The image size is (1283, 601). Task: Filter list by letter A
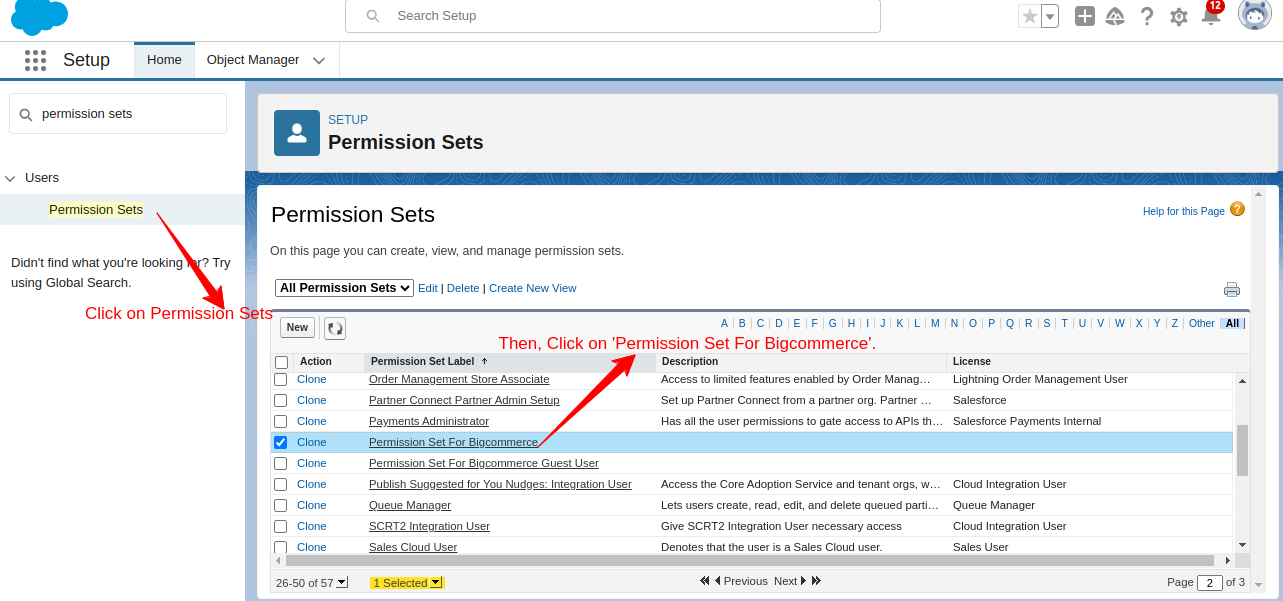(724, 323)
